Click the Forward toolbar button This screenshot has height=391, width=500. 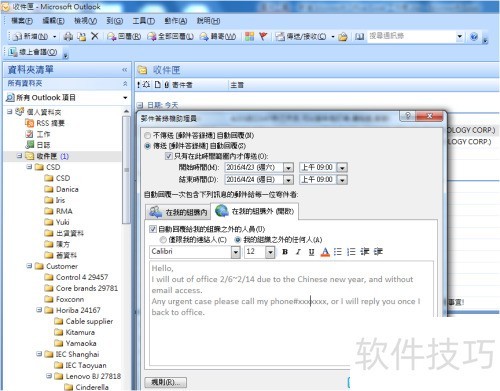tap(218, 36)
